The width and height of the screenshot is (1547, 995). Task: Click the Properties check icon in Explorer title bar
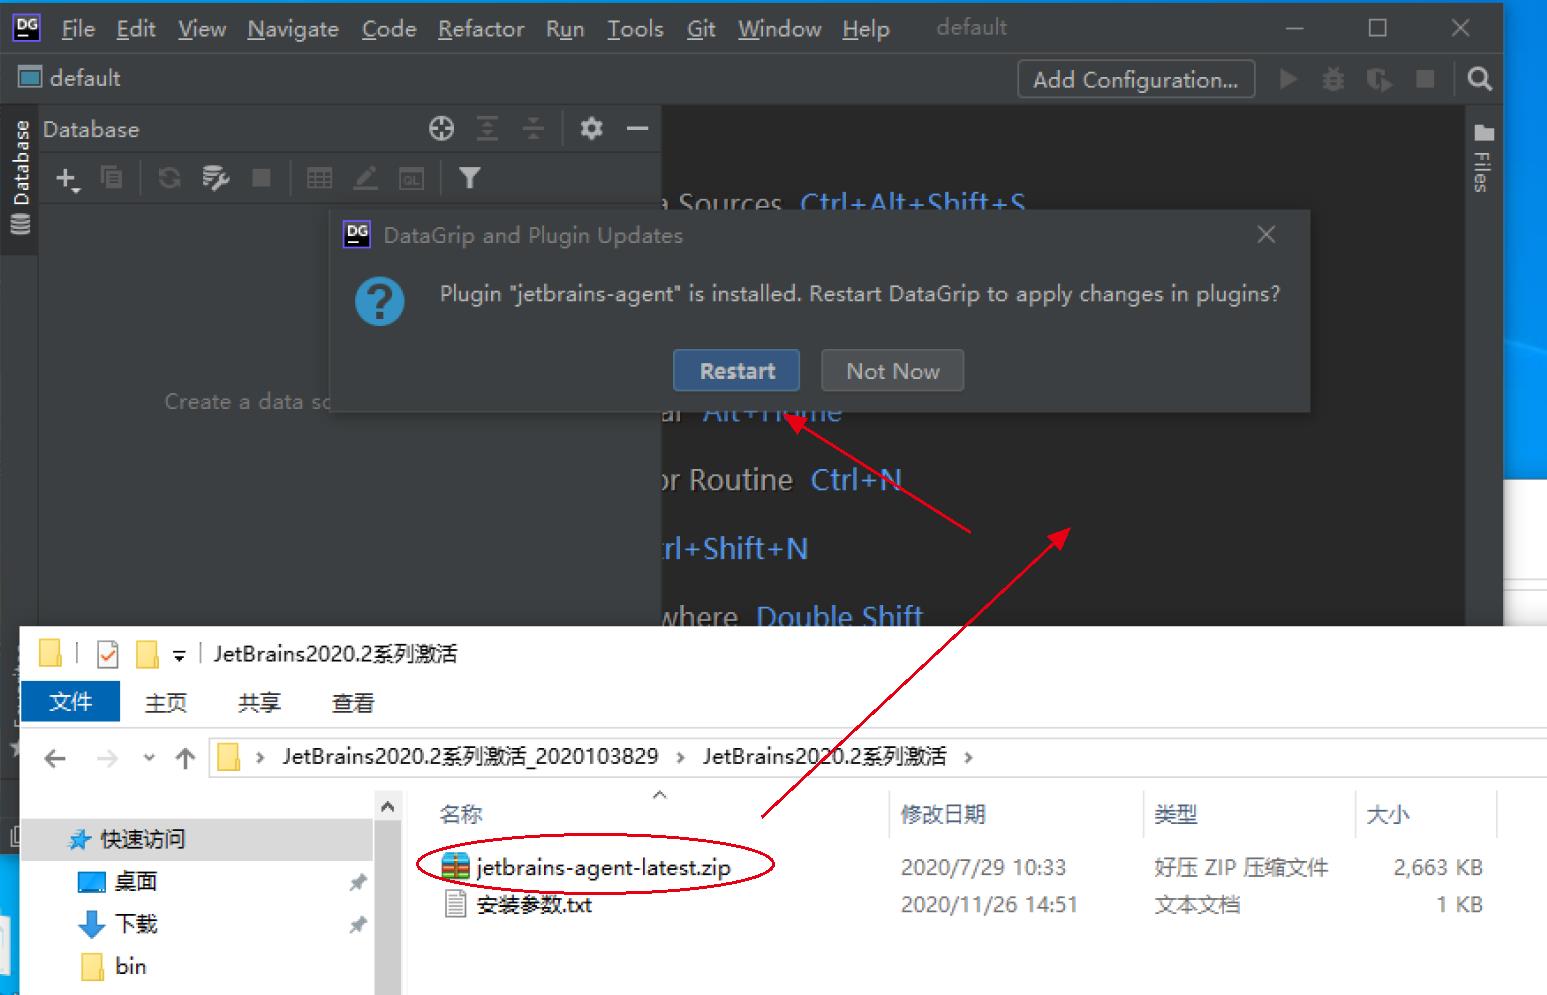(108, 655)
